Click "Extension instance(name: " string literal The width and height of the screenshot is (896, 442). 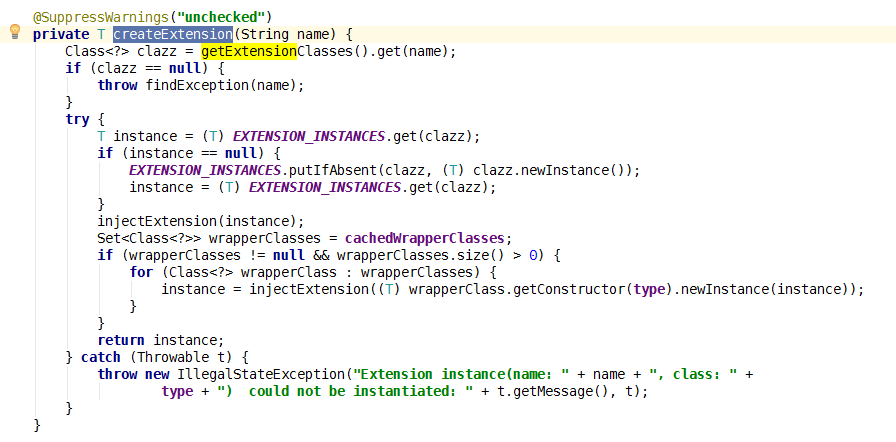pos(461,374)
